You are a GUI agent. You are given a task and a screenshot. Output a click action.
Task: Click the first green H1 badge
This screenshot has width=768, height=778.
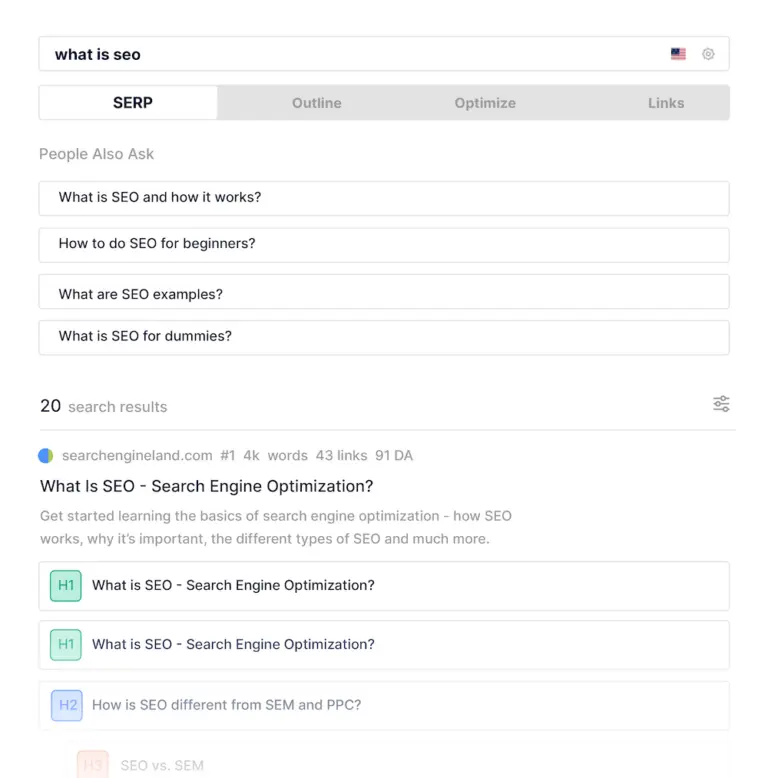coord(66,586)
